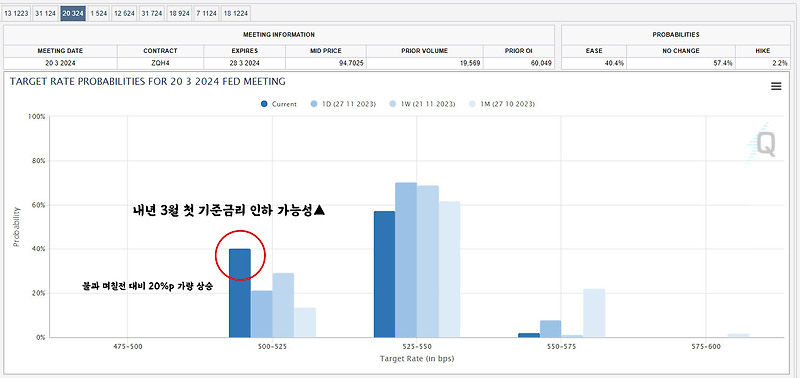Viewport: 800px width, 378px height.
Task: Select the 31 124 meeting tab
Action: [45, 14]
